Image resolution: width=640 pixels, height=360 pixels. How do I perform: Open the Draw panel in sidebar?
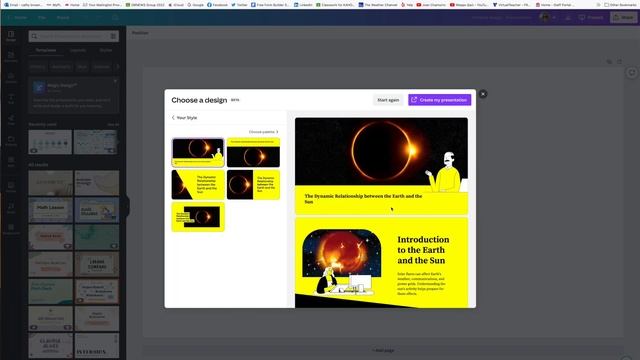tap(11, 120)
